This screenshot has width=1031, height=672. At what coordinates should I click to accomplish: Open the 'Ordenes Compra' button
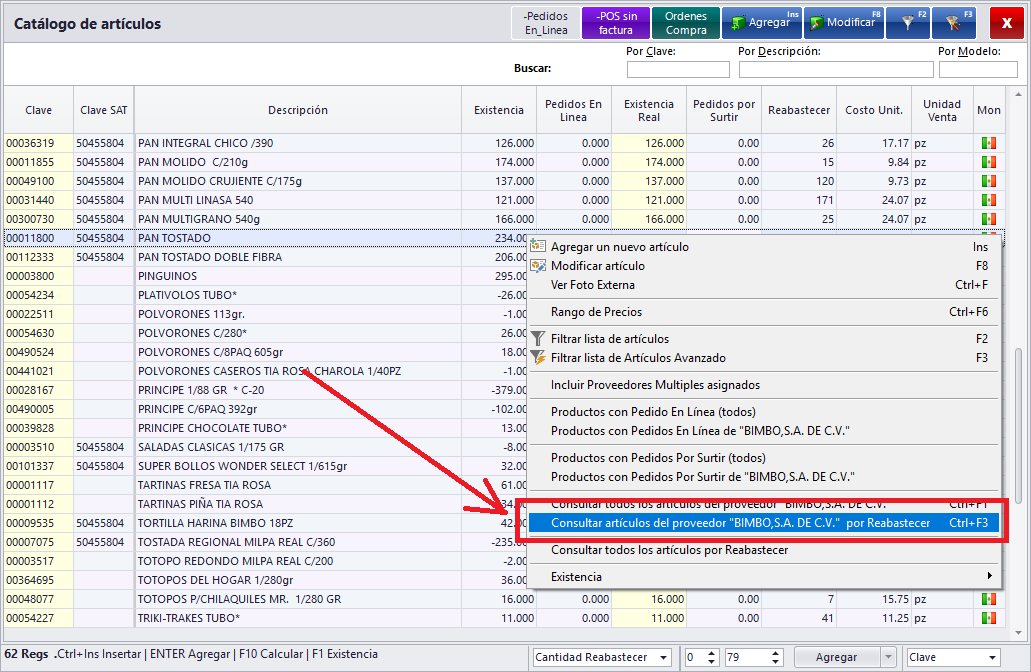coord(686,22)
